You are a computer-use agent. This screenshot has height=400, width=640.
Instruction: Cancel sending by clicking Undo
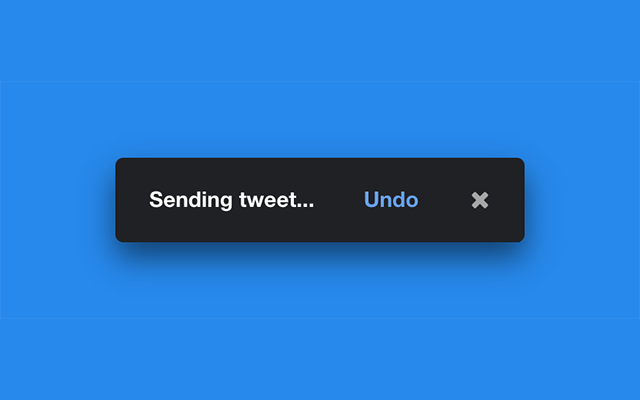coord(391,200)
